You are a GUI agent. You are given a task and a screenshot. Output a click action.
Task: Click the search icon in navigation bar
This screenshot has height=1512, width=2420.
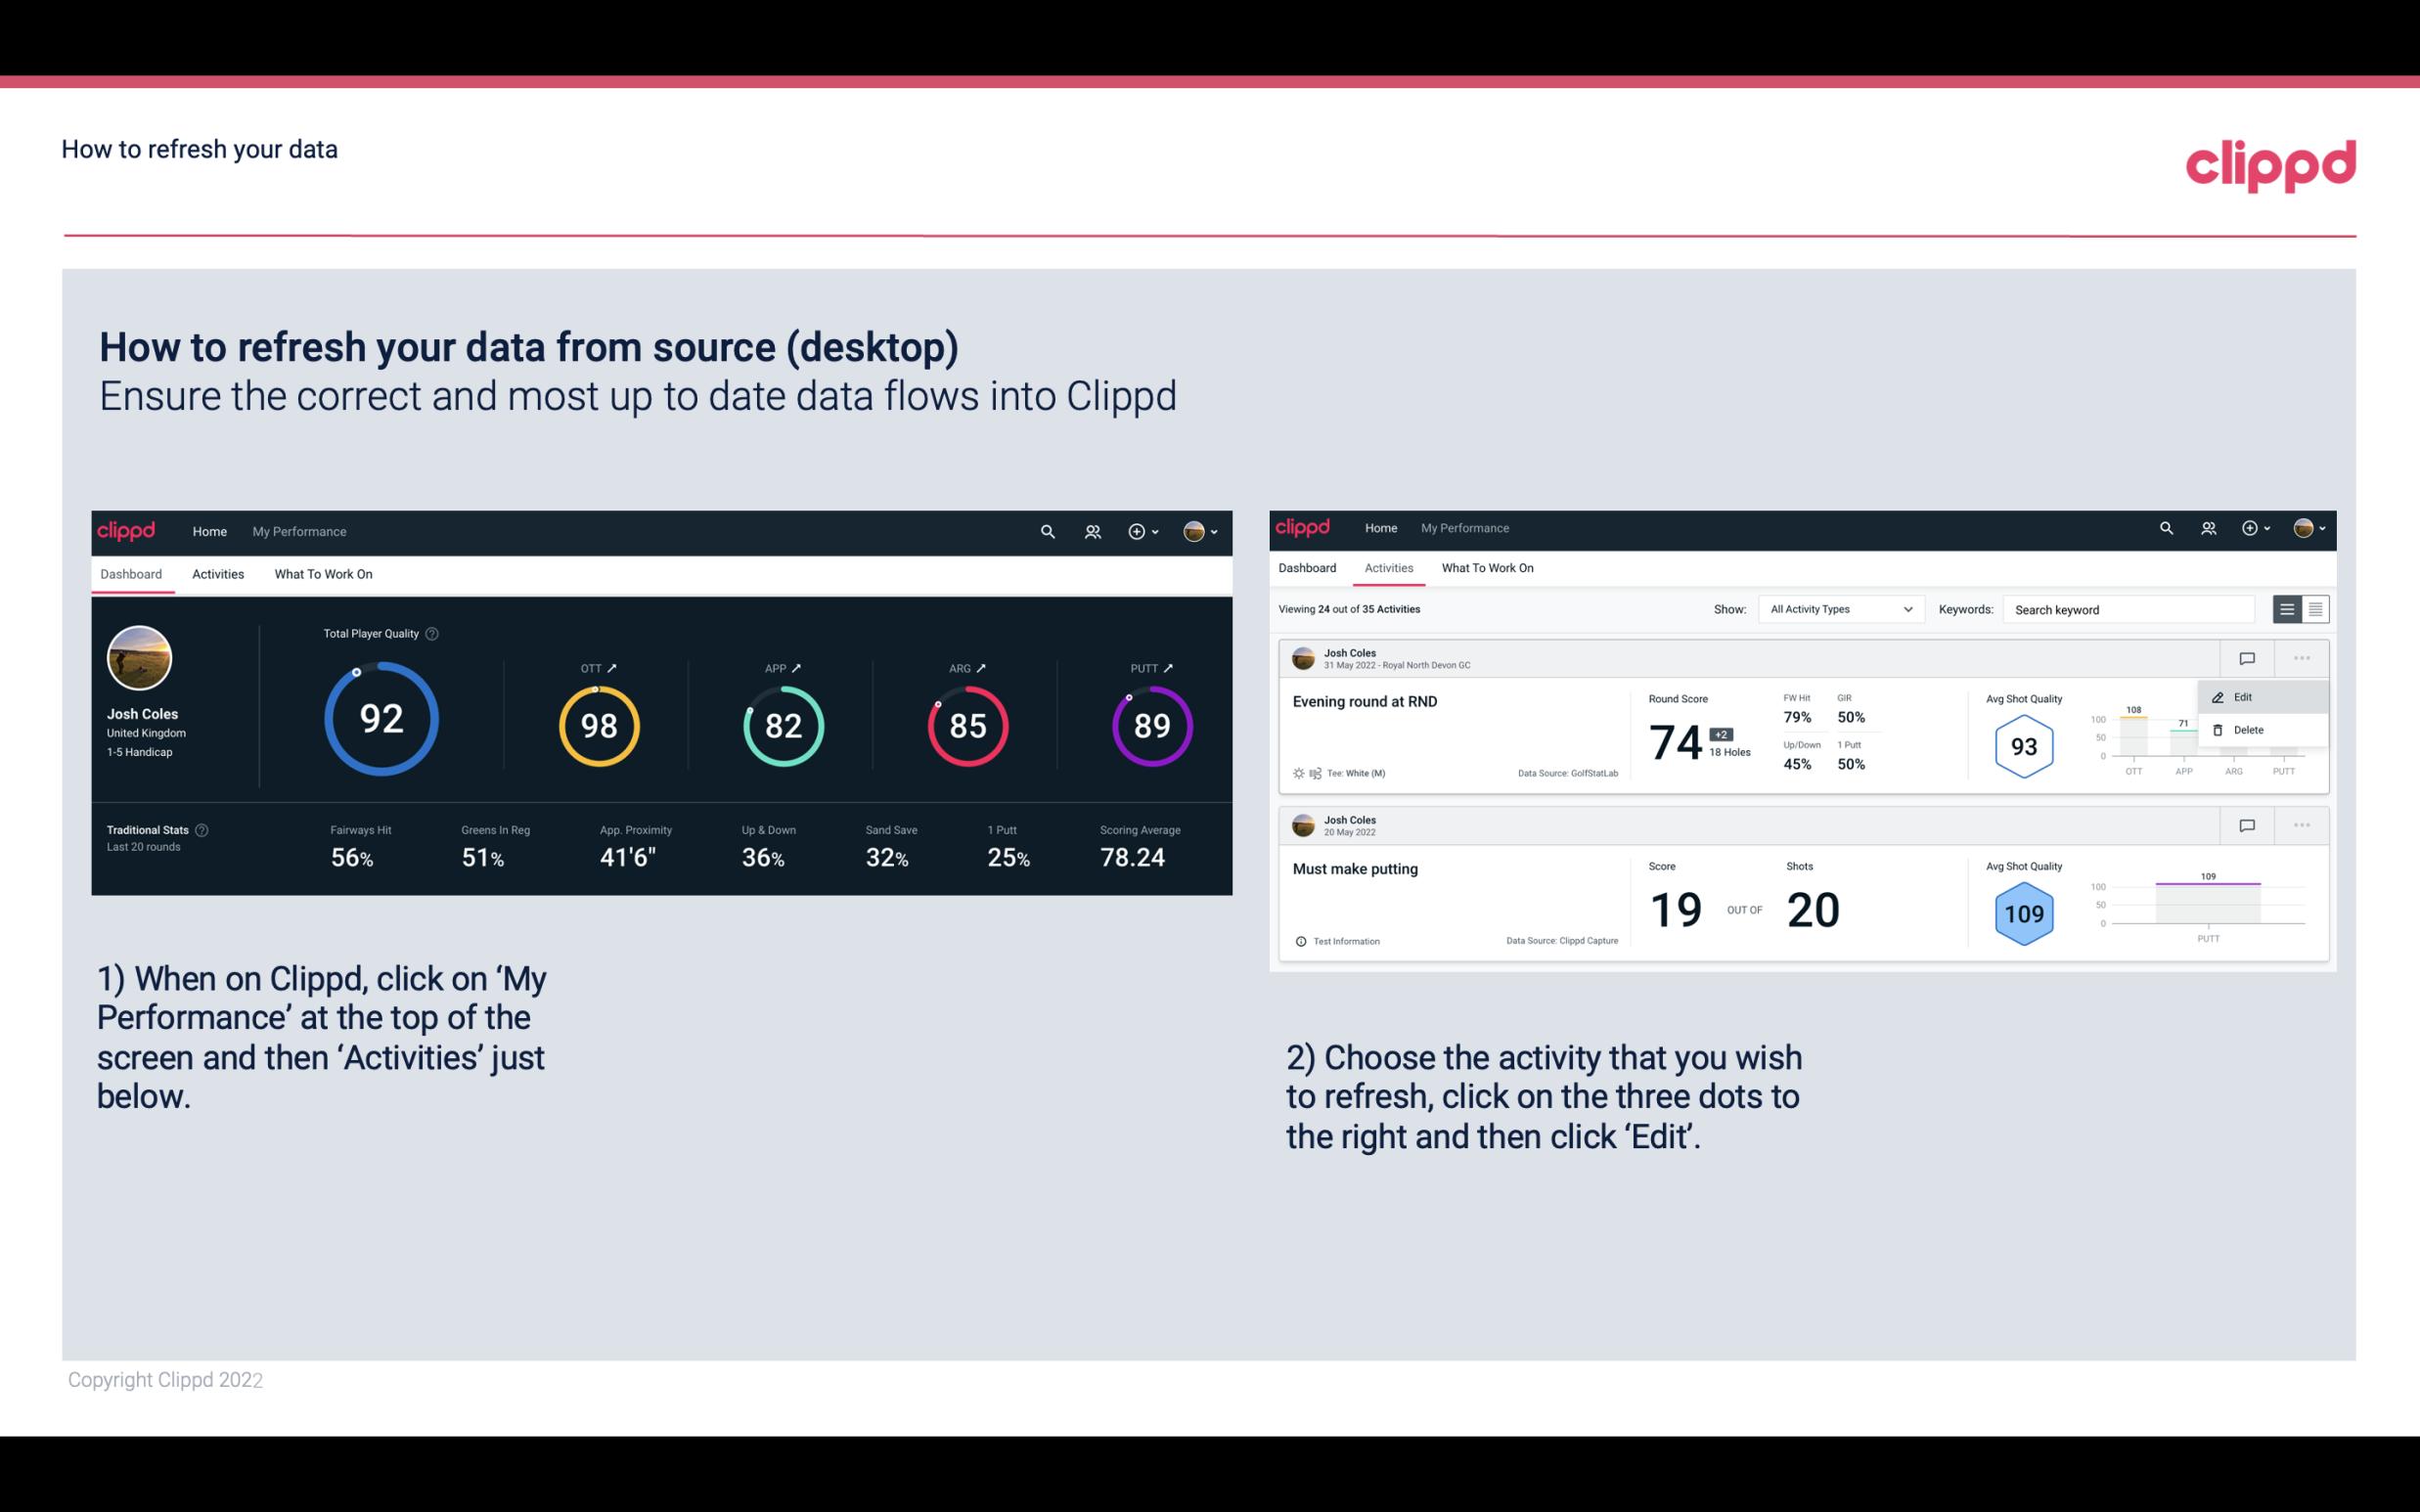tap(1046, 529)
